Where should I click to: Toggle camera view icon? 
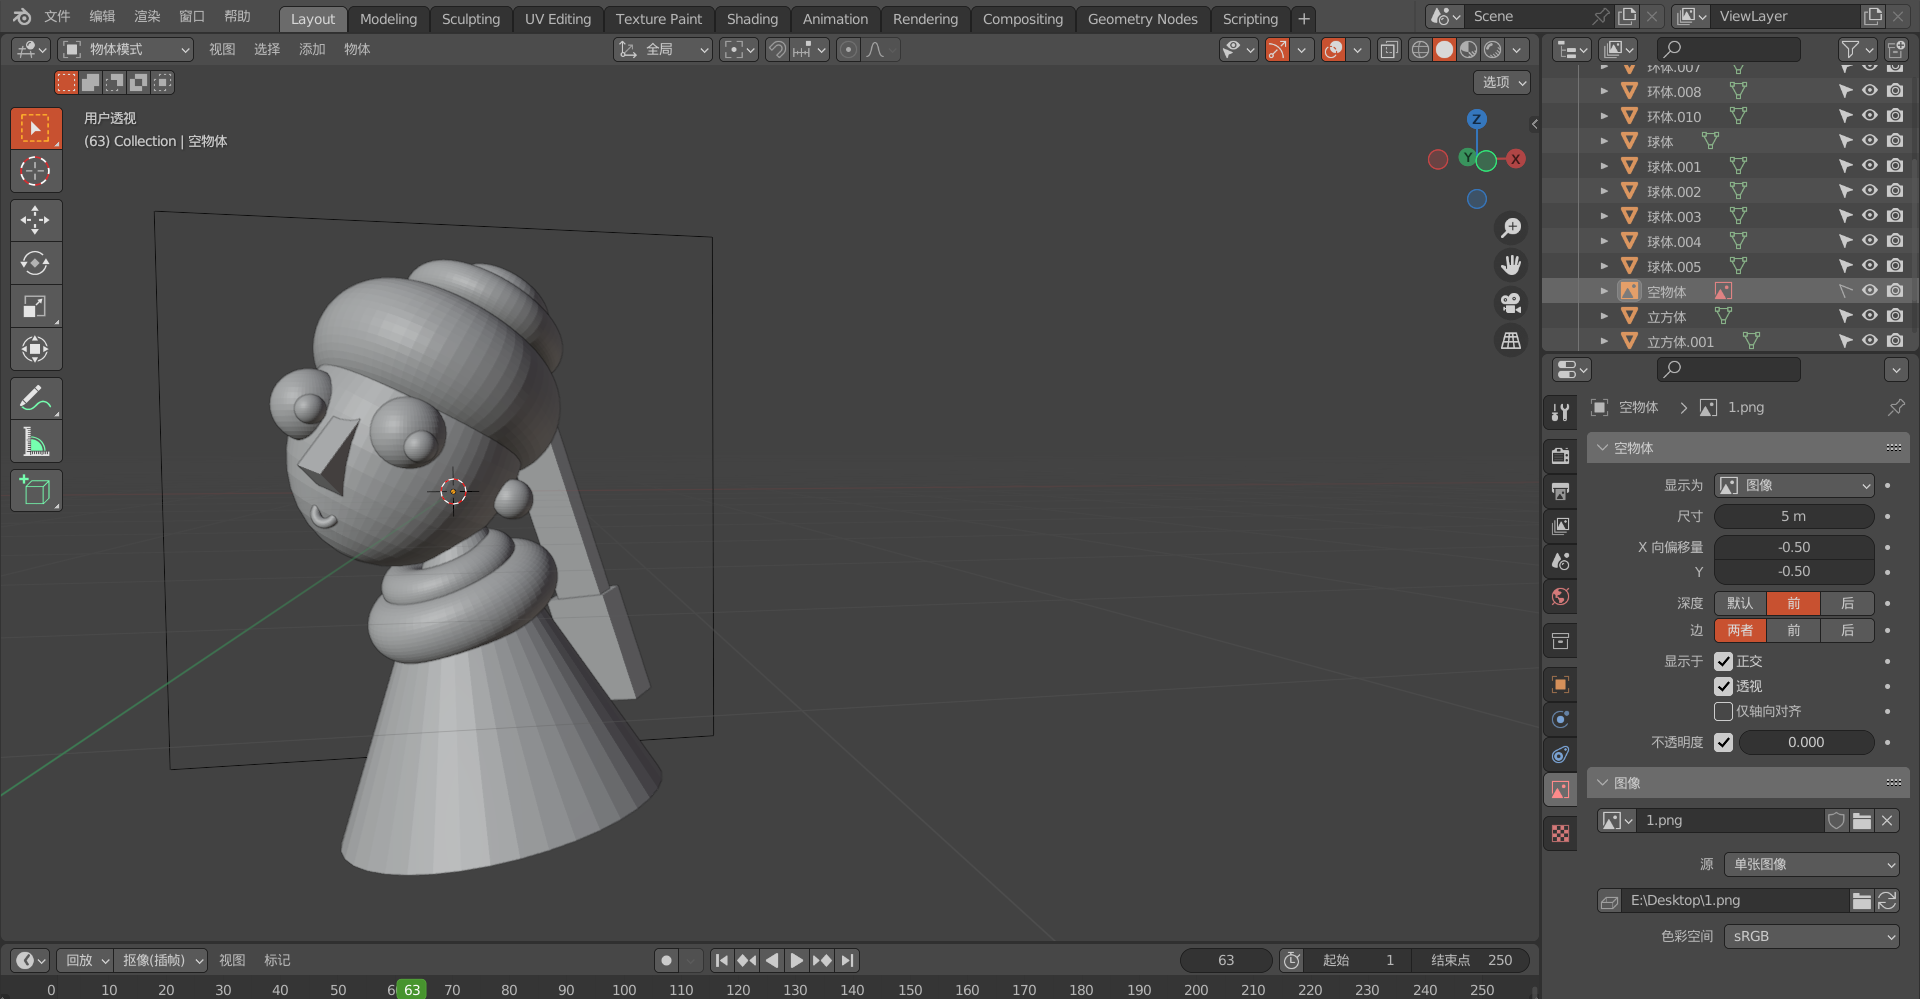pos(1511,302)
